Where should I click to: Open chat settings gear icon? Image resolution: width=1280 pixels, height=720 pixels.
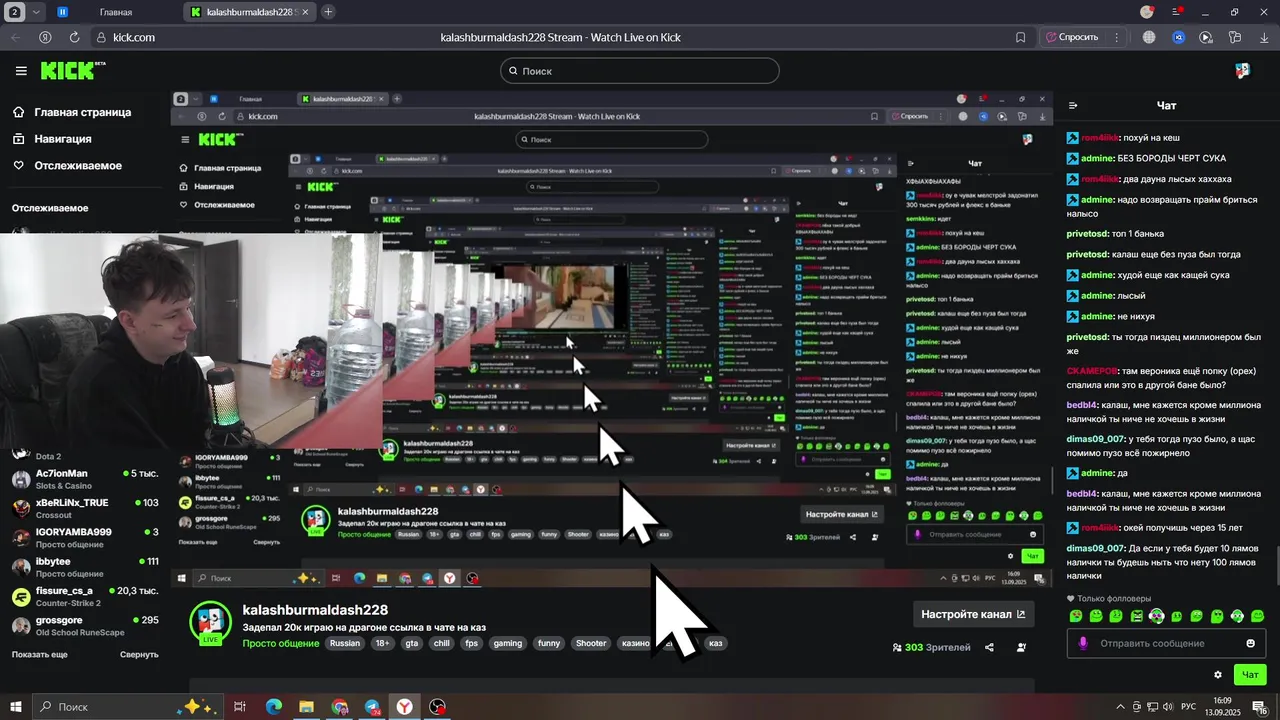click(1217, 675)
